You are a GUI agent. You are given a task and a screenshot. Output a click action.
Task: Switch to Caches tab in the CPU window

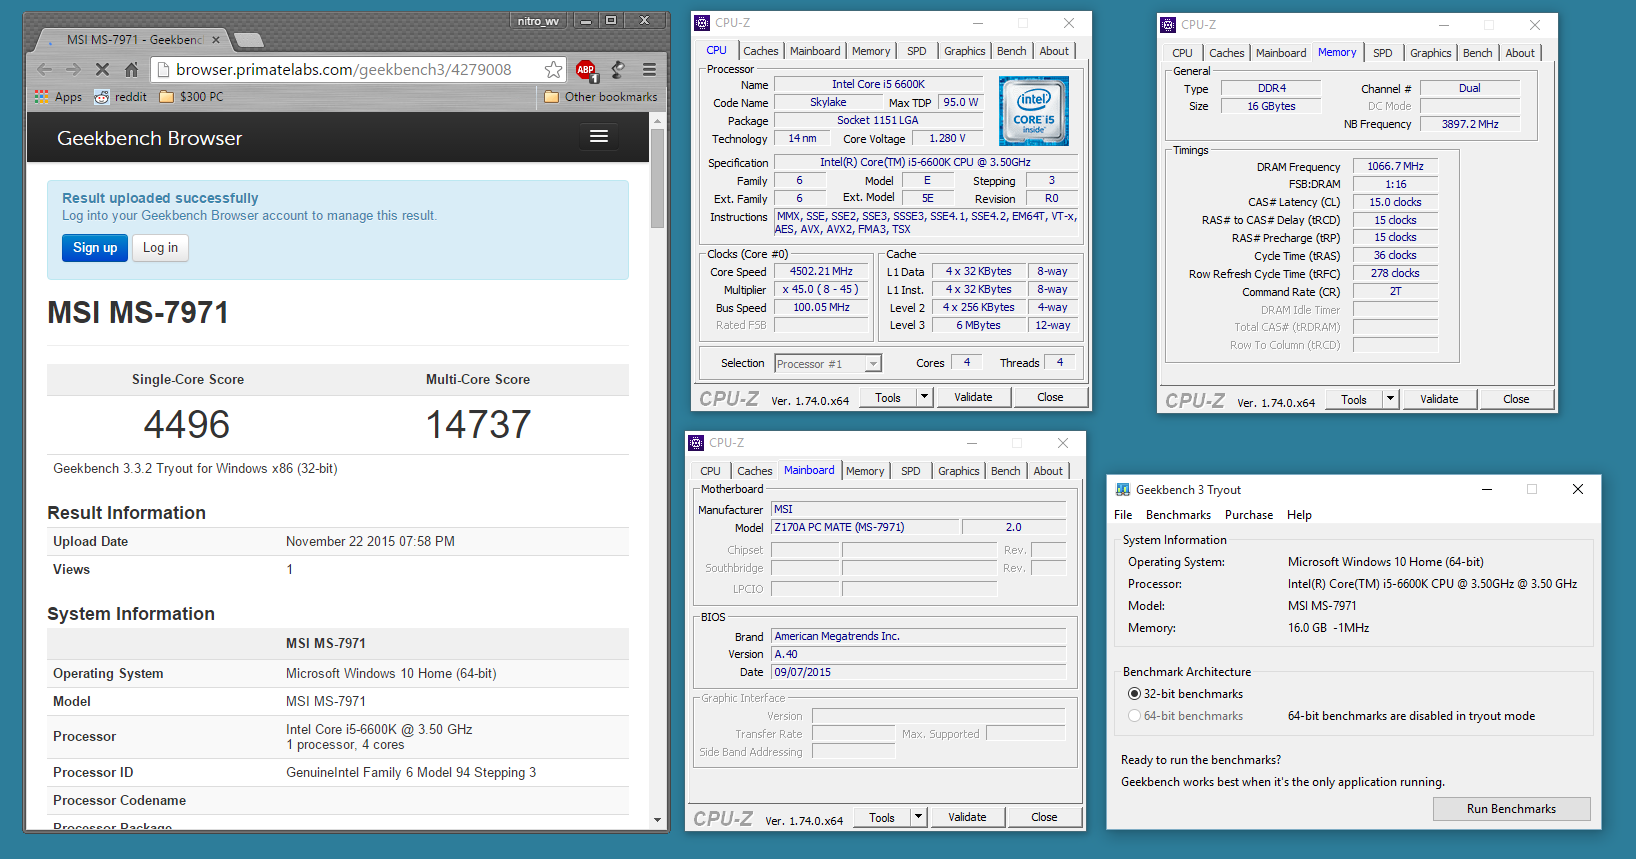tap(760, 51)
